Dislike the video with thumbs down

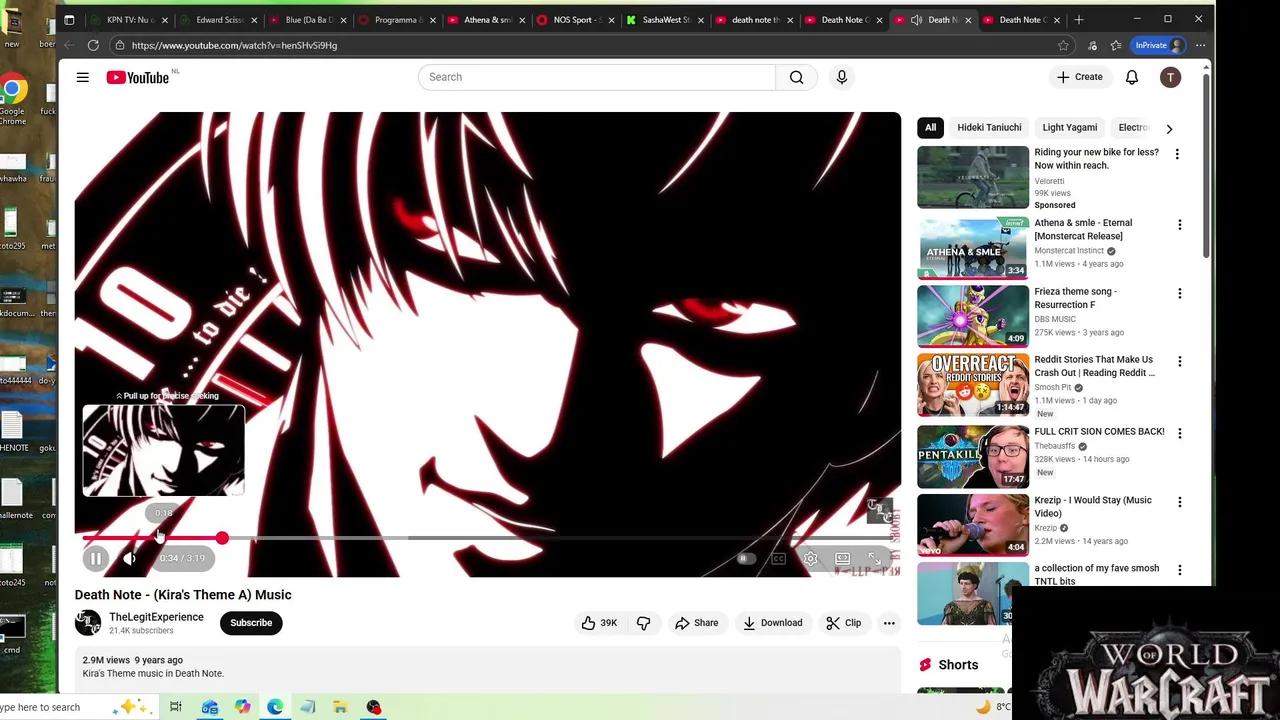[643, 623]
